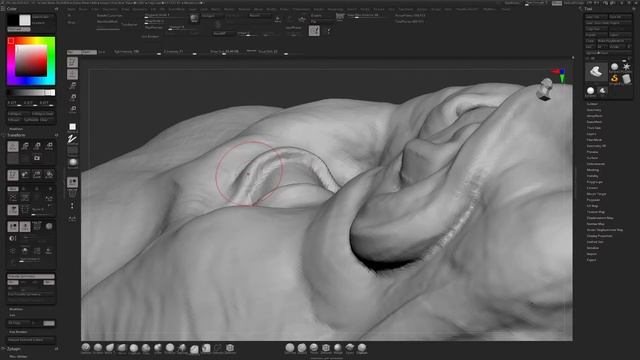Open the Document menu
The image size is (640, 360).
(x=110, y=9)
